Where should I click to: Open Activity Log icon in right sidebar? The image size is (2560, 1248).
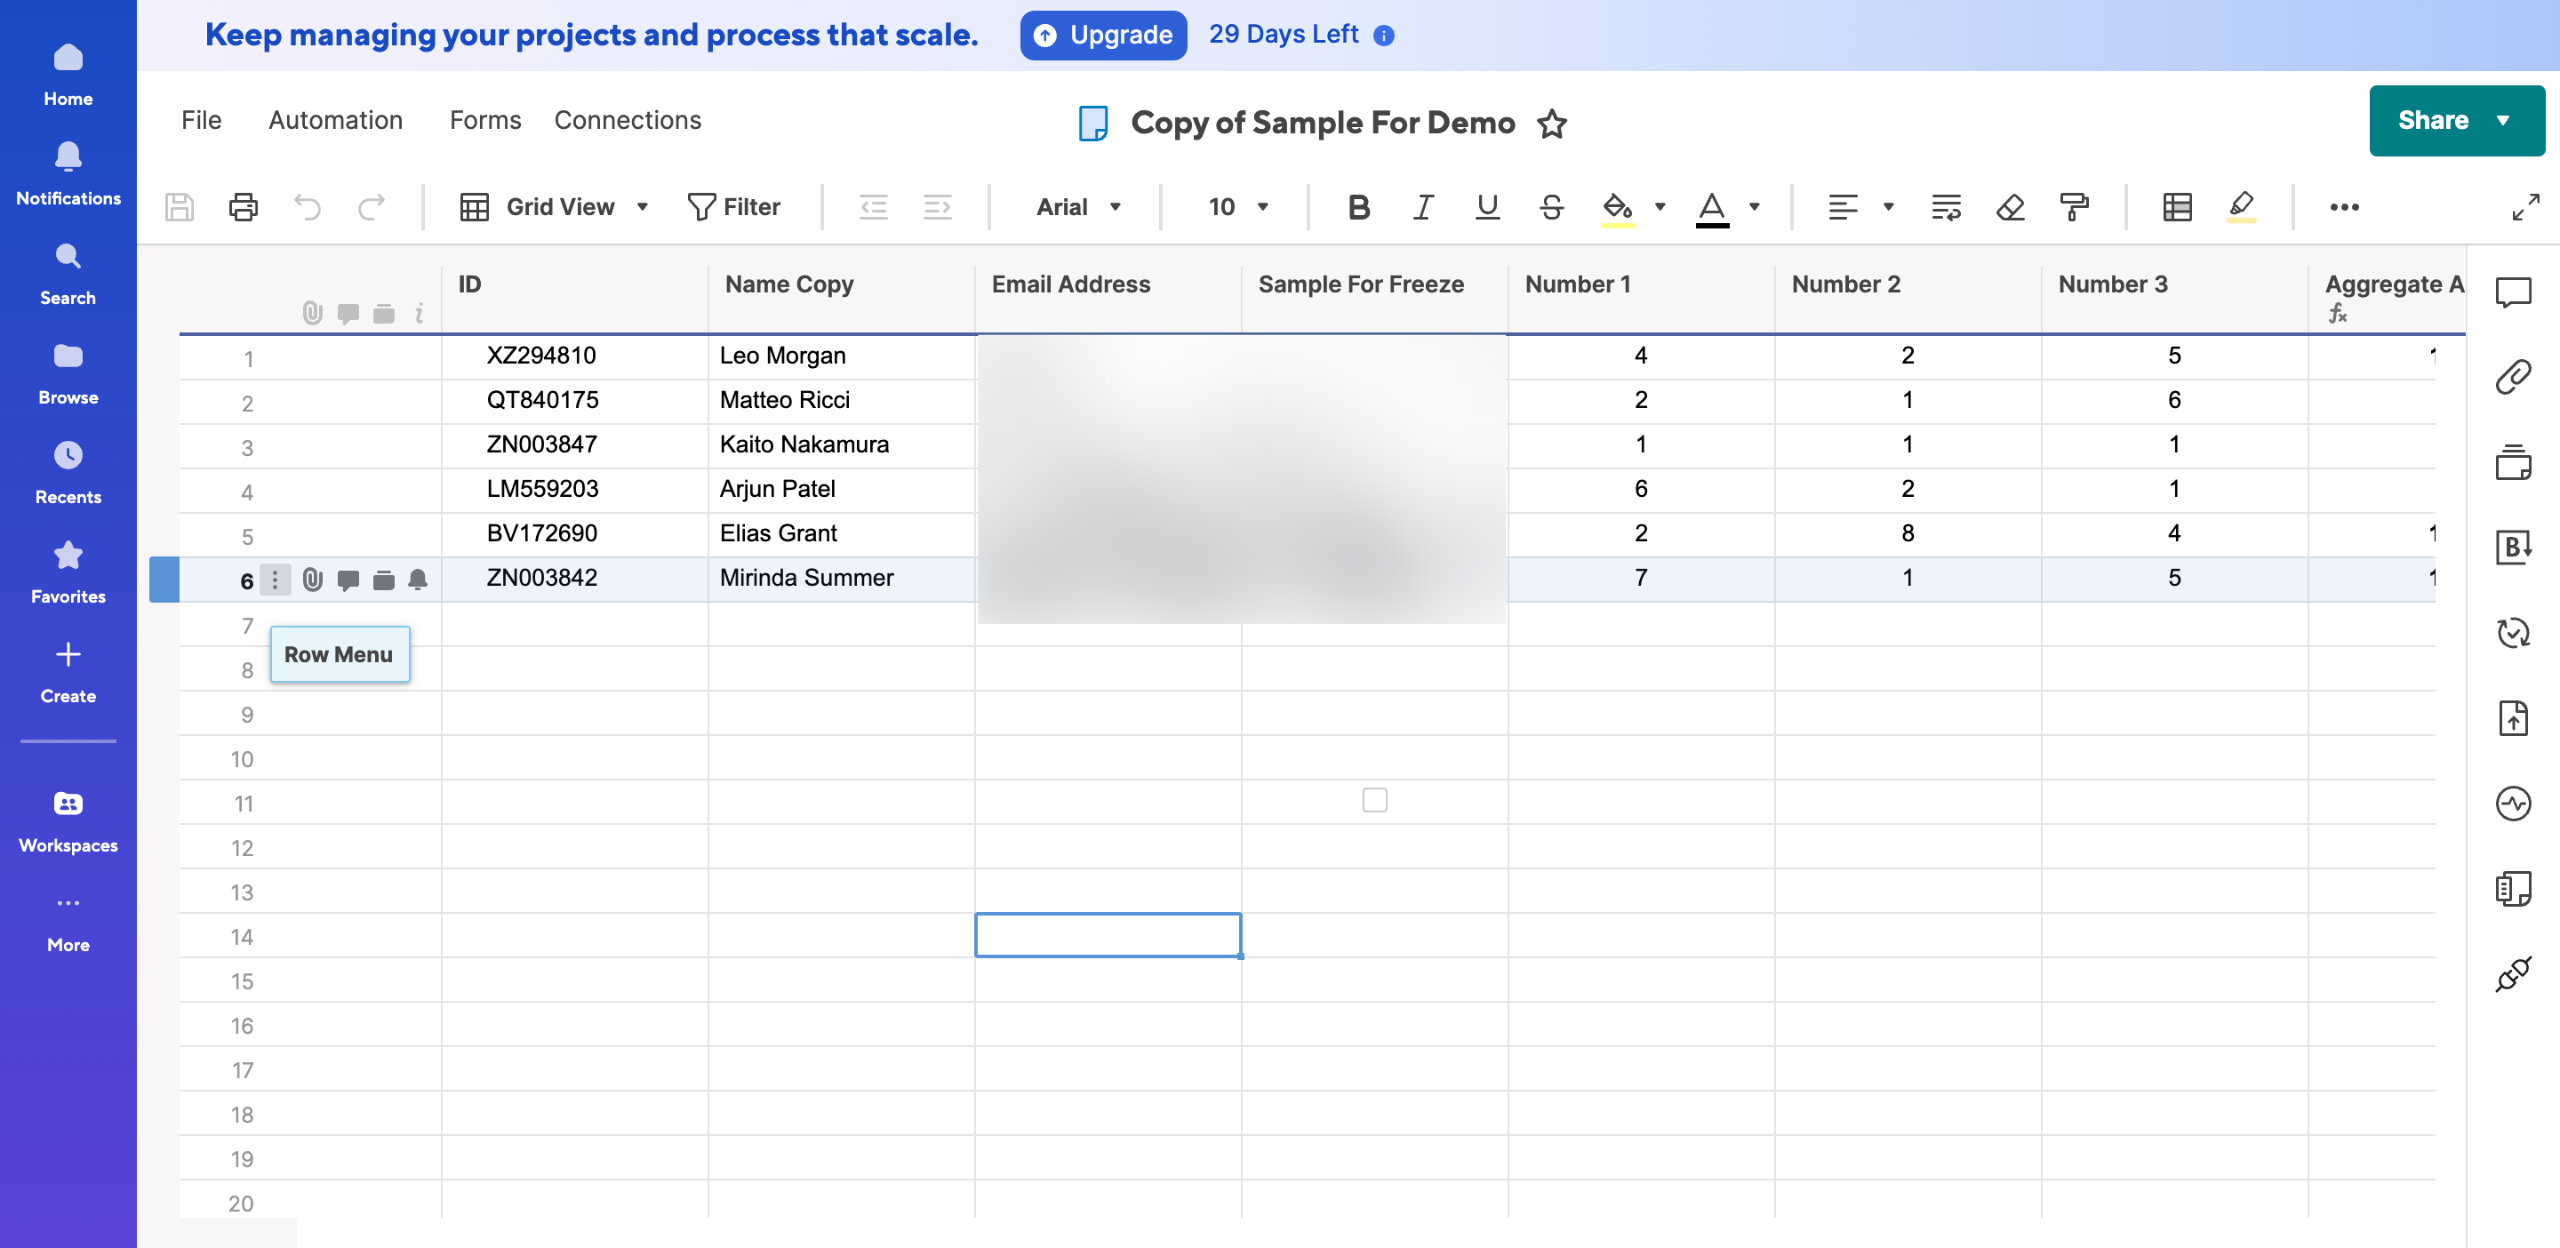2513,803
